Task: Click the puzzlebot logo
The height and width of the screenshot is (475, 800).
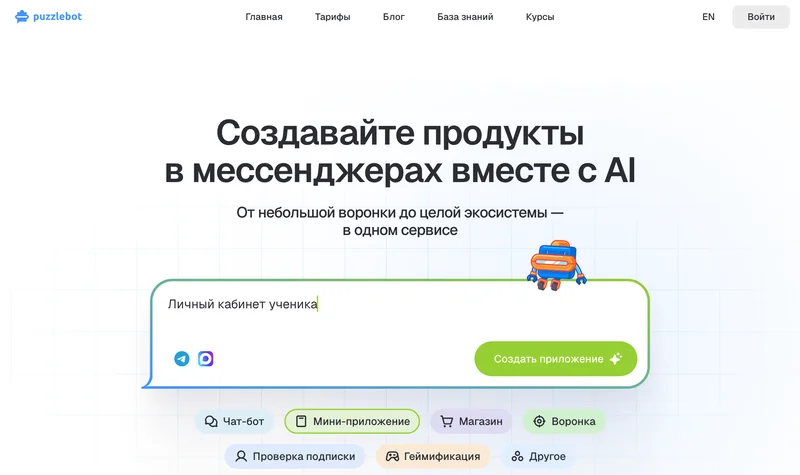Action: click(x=48, y=16)
